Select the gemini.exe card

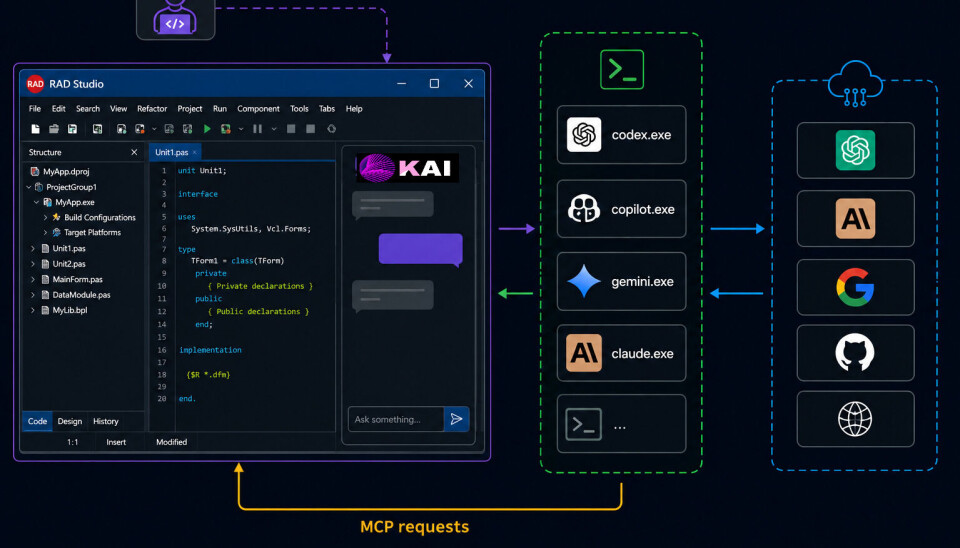pyautogui.click(x=621, y=282)
